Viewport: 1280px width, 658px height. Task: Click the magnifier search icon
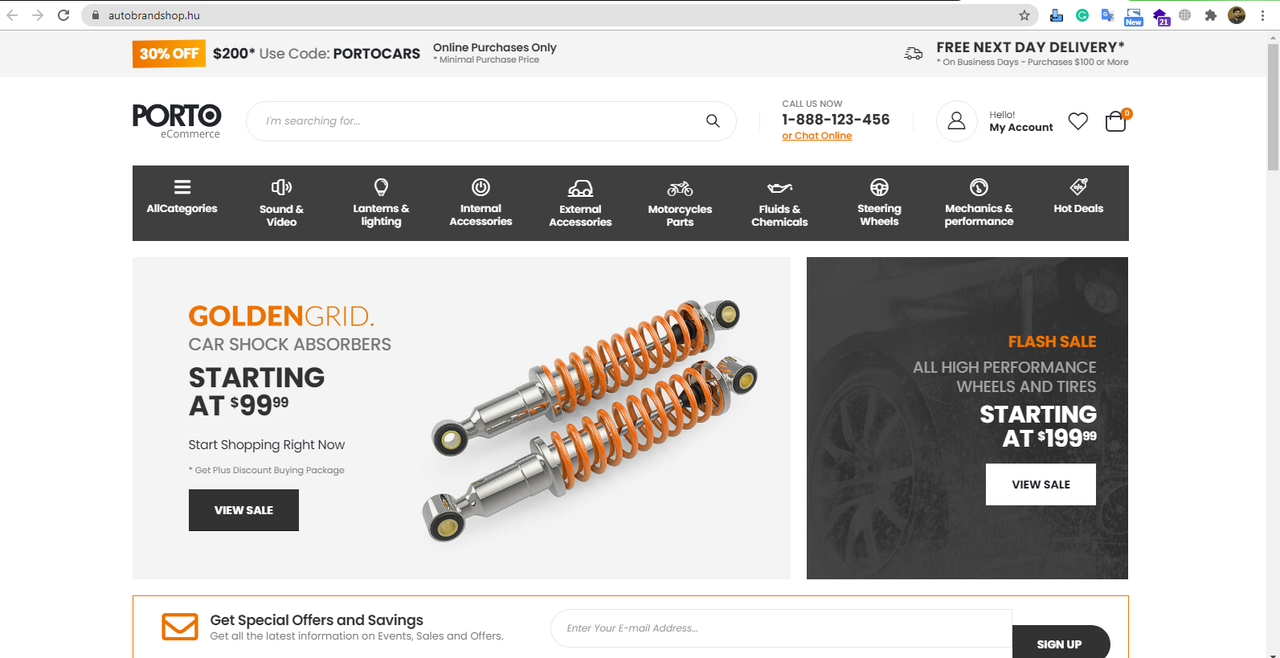[x=713, y=121]
